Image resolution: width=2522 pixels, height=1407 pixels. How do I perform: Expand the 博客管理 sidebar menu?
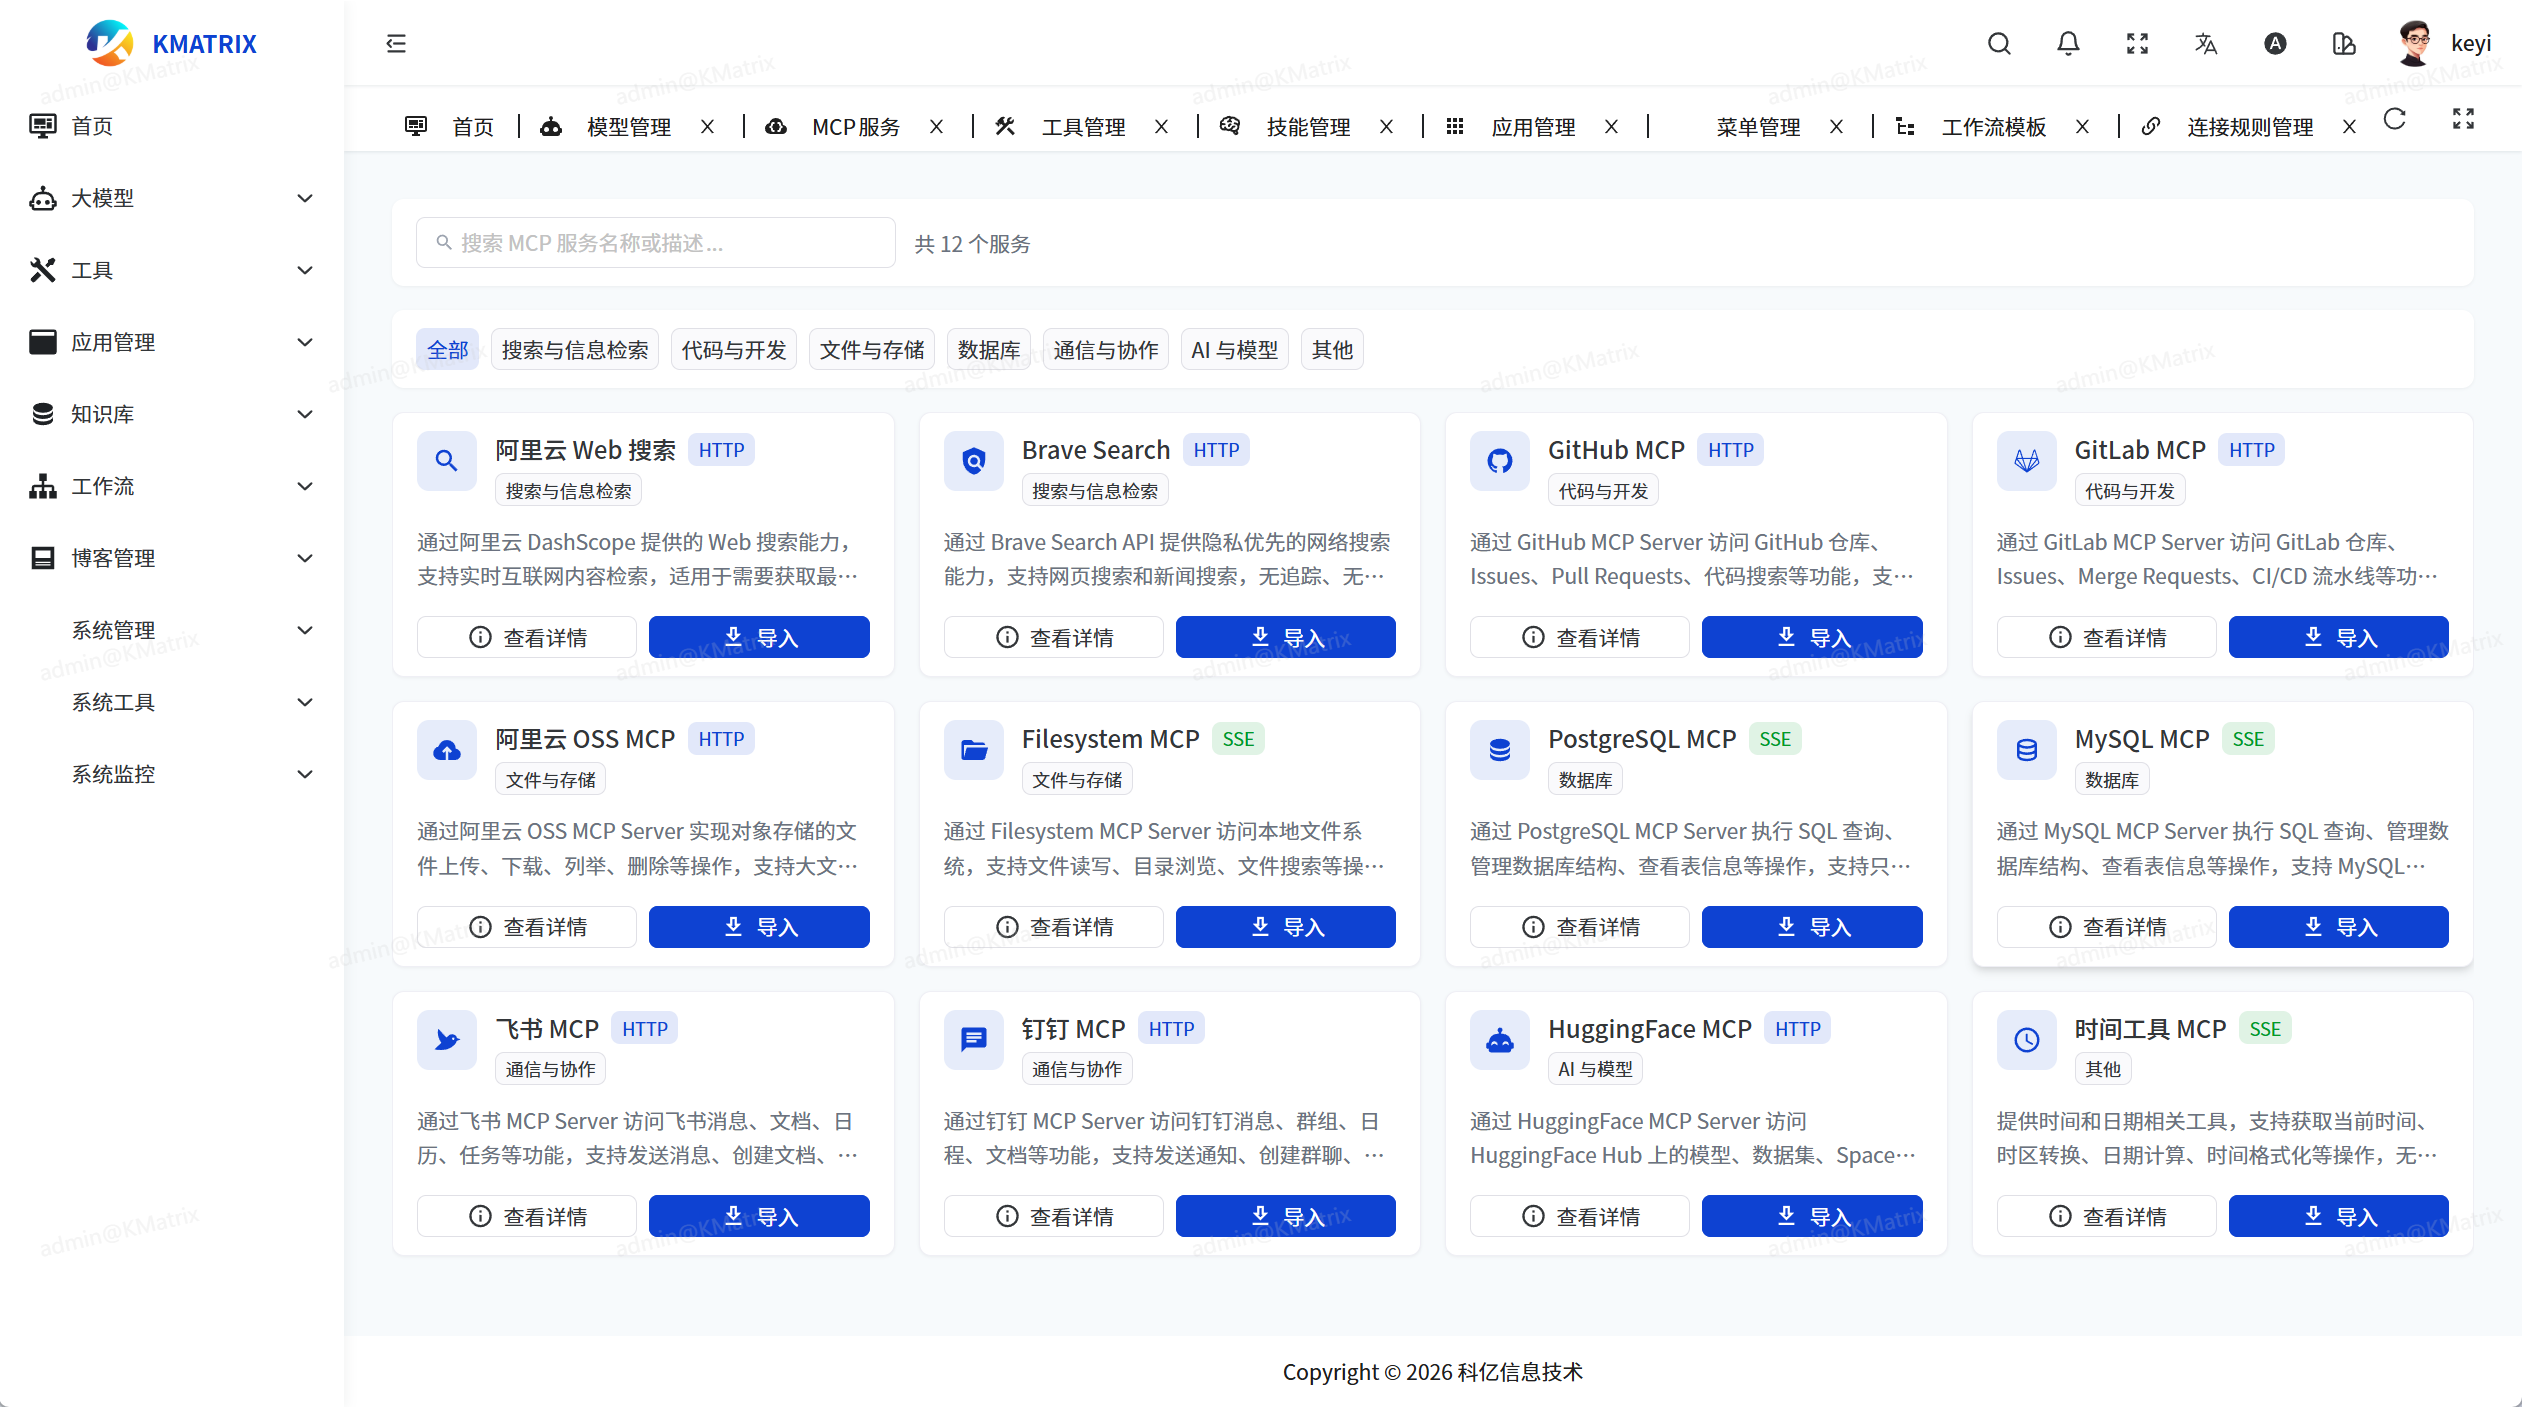point(172,558)
